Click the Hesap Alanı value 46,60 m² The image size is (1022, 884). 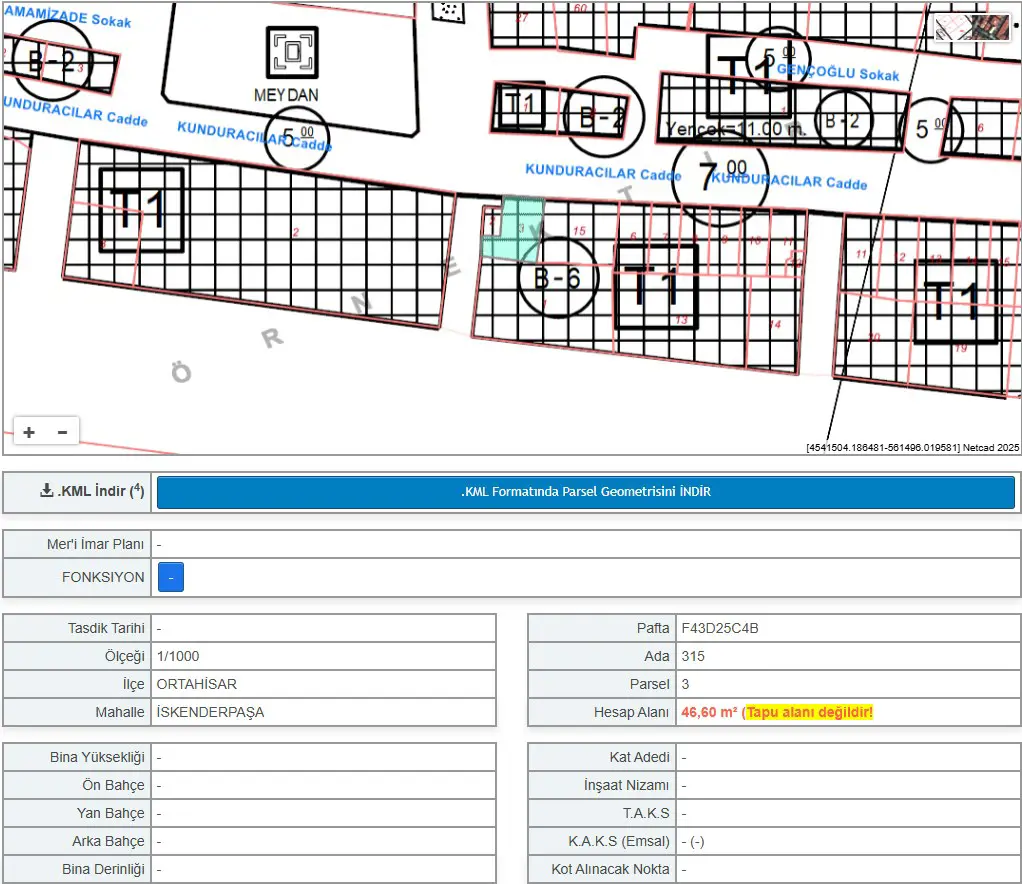click(x=709, y=713)
